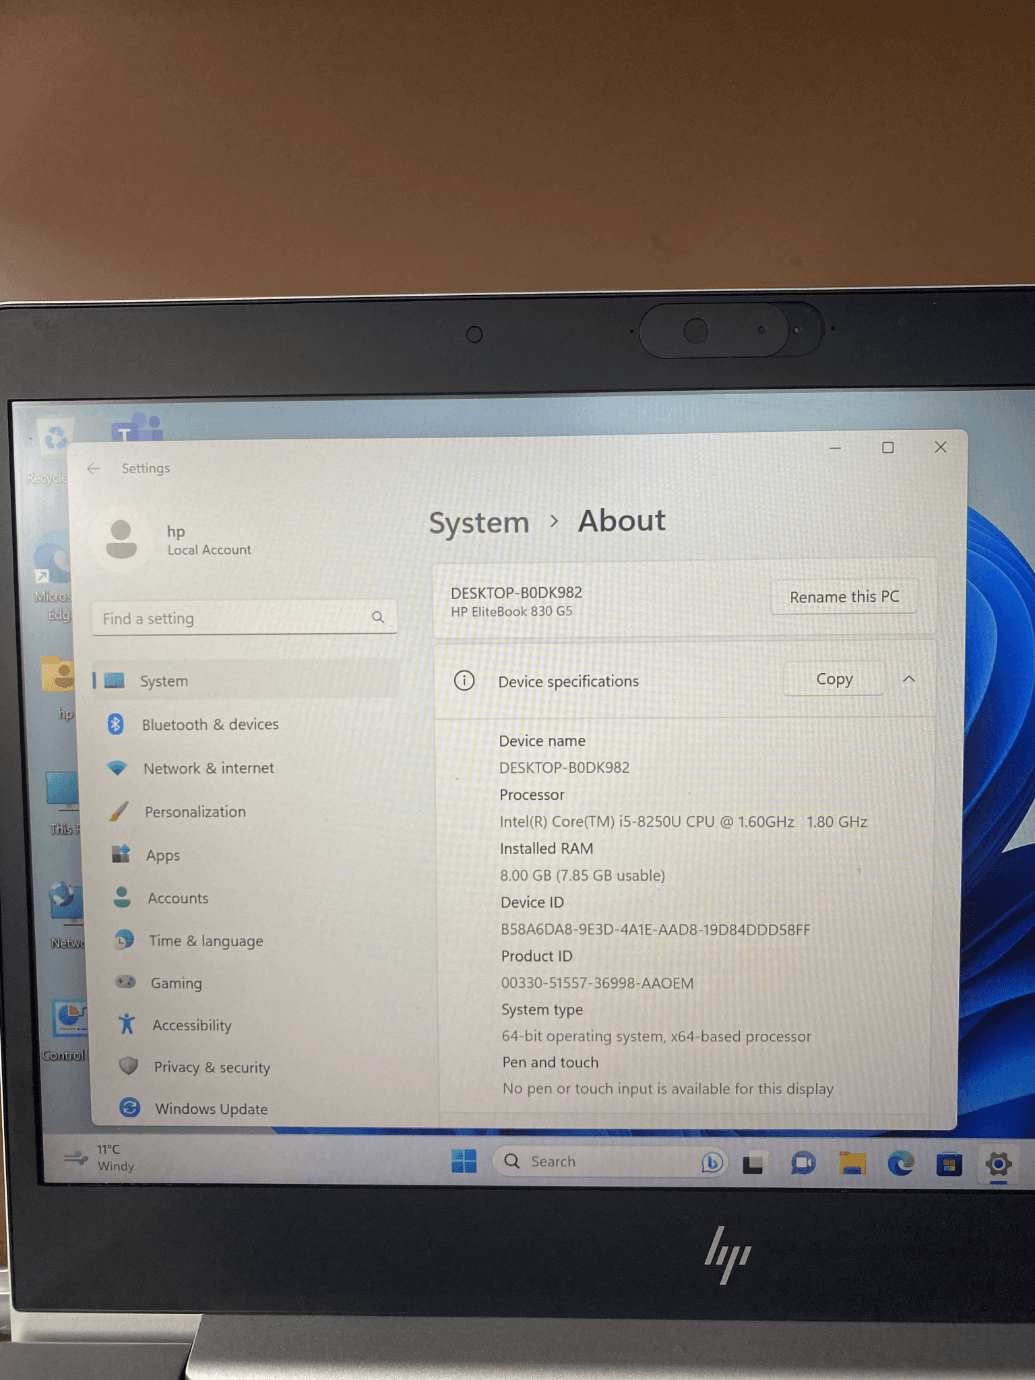This screenshot has width=1035, height=1380.
Task: Open the Chat icon on taskbar
Action: tap(803, 1163)
